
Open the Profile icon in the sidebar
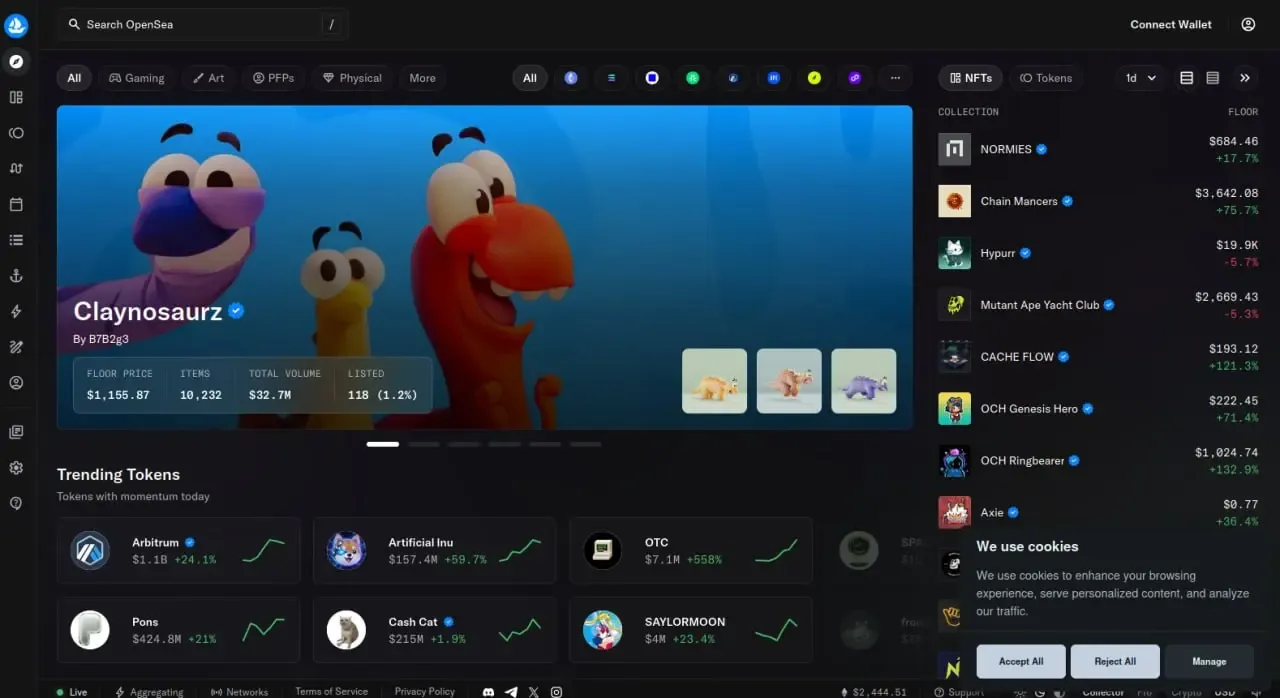(16, 383)
